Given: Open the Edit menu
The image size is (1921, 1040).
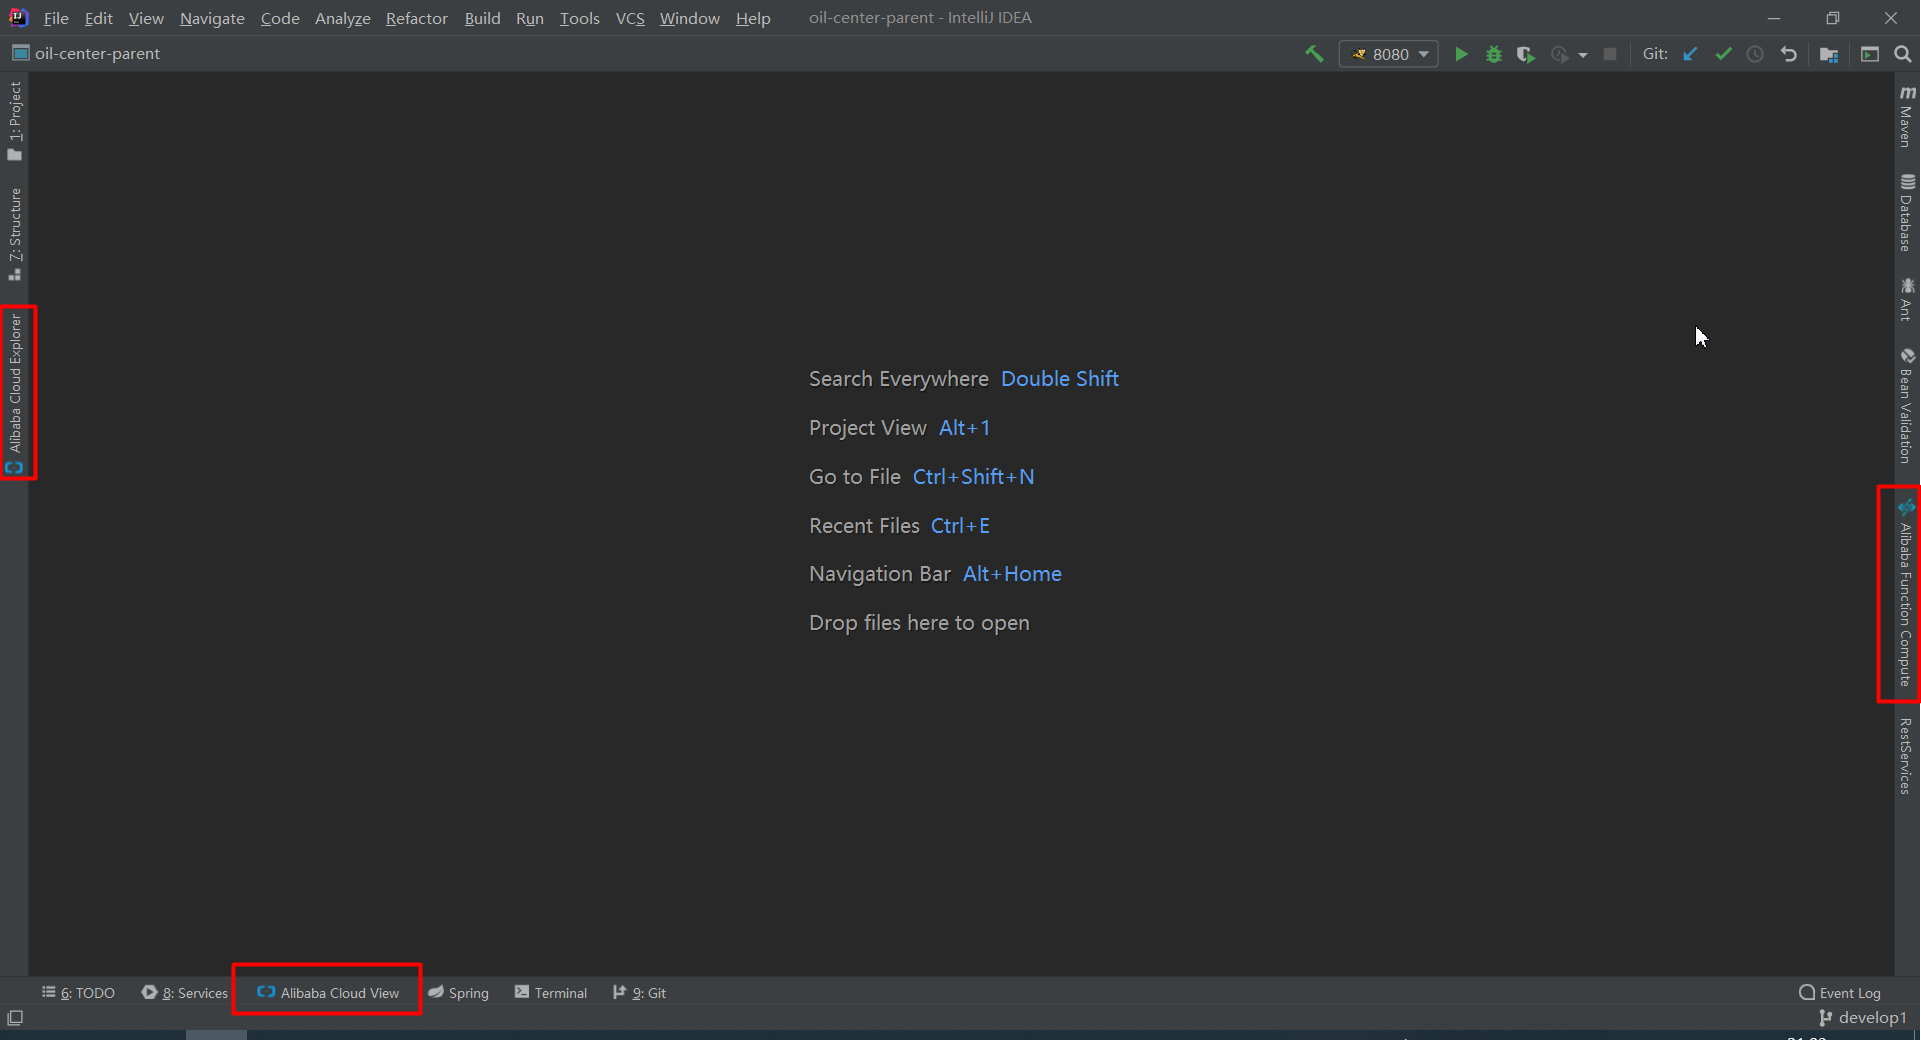Looking at the screenshot, I should pos(98,18).
